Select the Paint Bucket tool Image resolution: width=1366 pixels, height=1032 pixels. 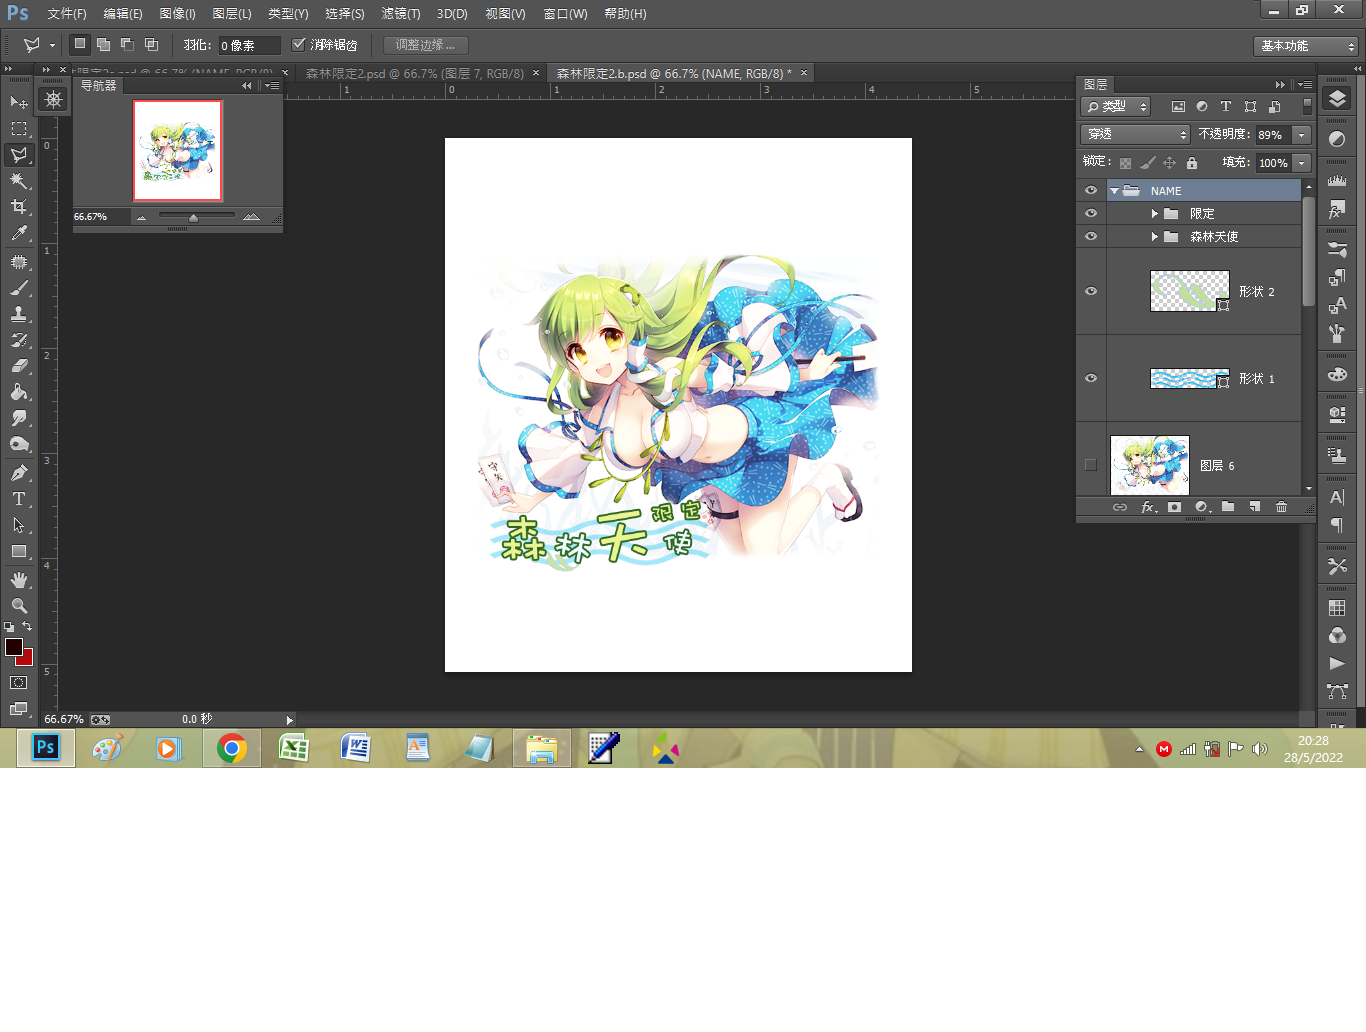click(x=19, y=392)
